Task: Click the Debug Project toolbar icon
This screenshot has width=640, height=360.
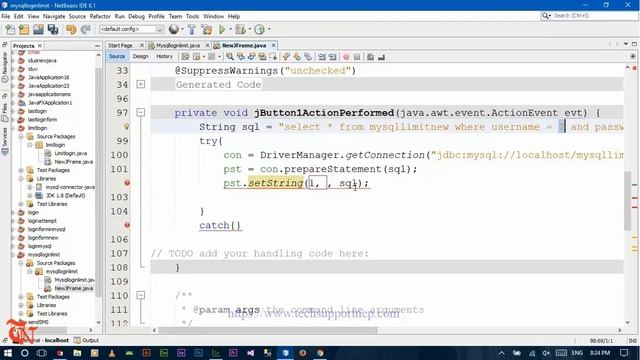Action: click(x=240, y=29)
